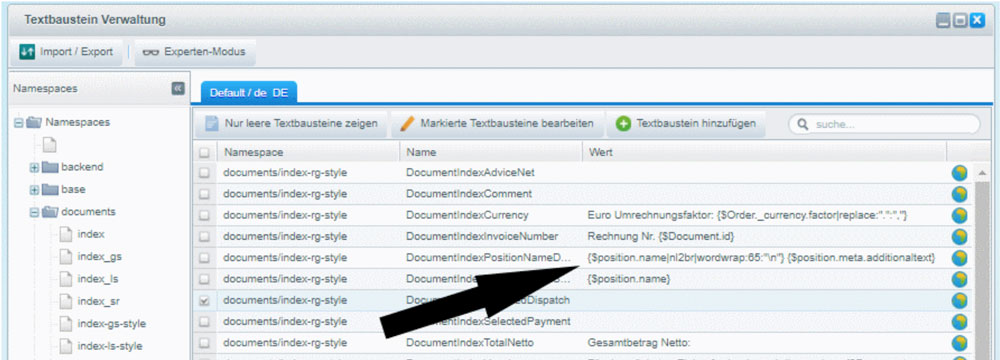1000x360 pixels.
Task: Toggle the select-all checkbox in table header
Action: [x=204, y=153]
